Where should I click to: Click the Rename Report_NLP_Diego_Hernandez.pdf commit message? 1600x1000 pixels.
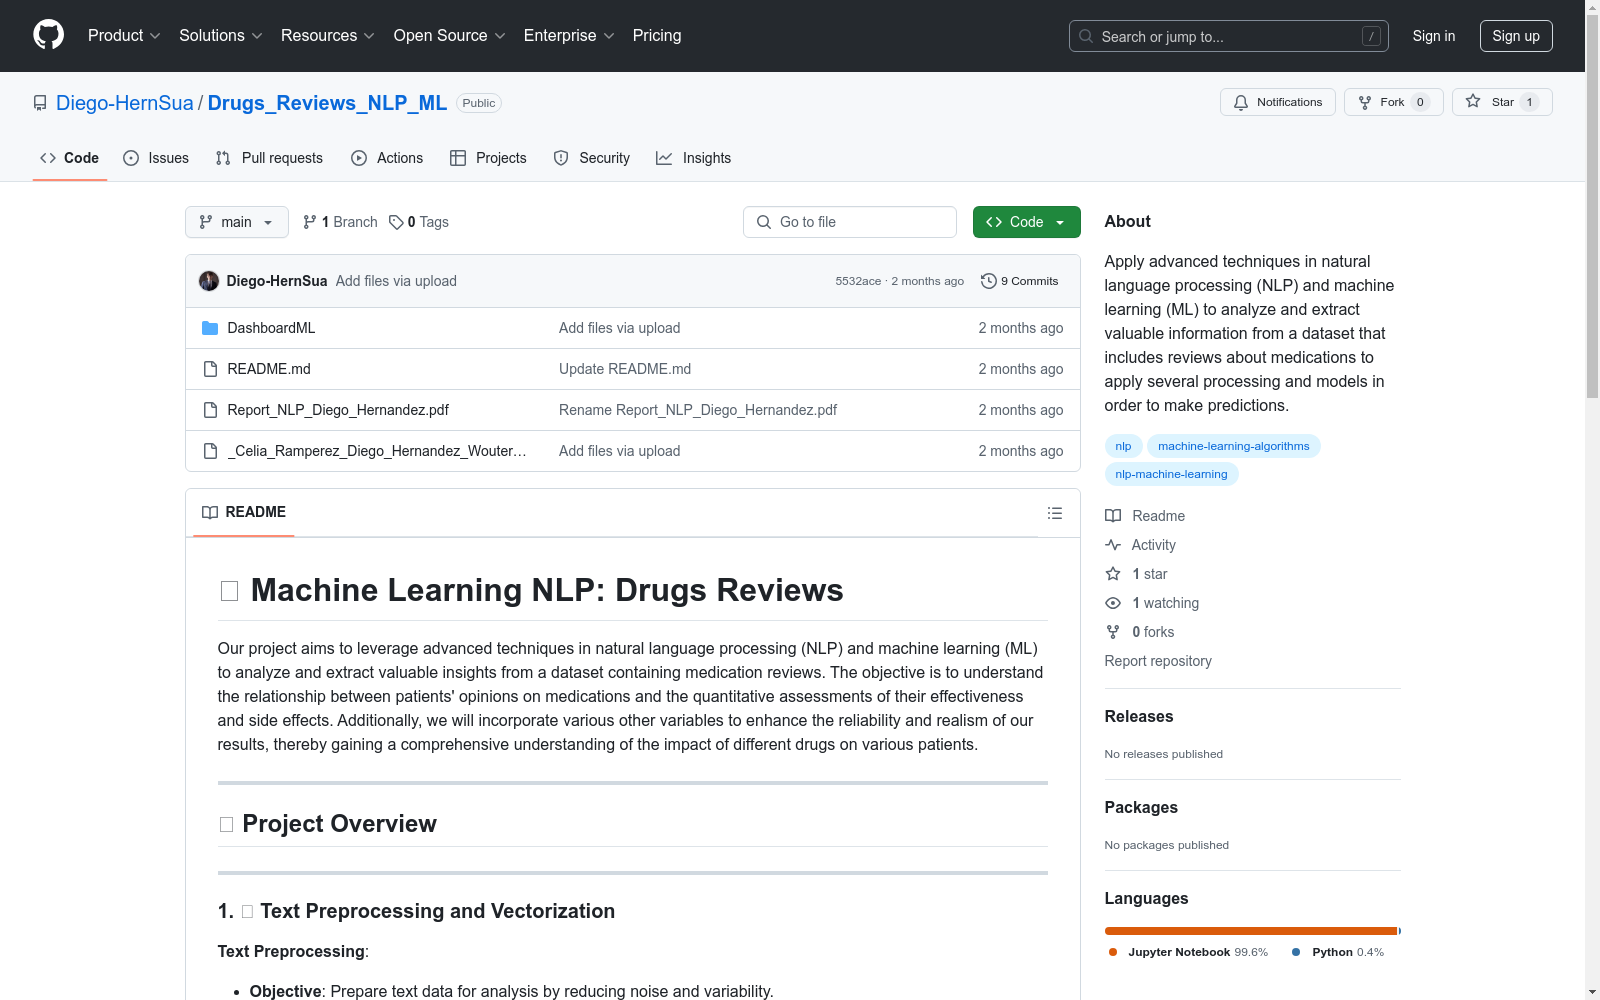(x=698, y=410)
